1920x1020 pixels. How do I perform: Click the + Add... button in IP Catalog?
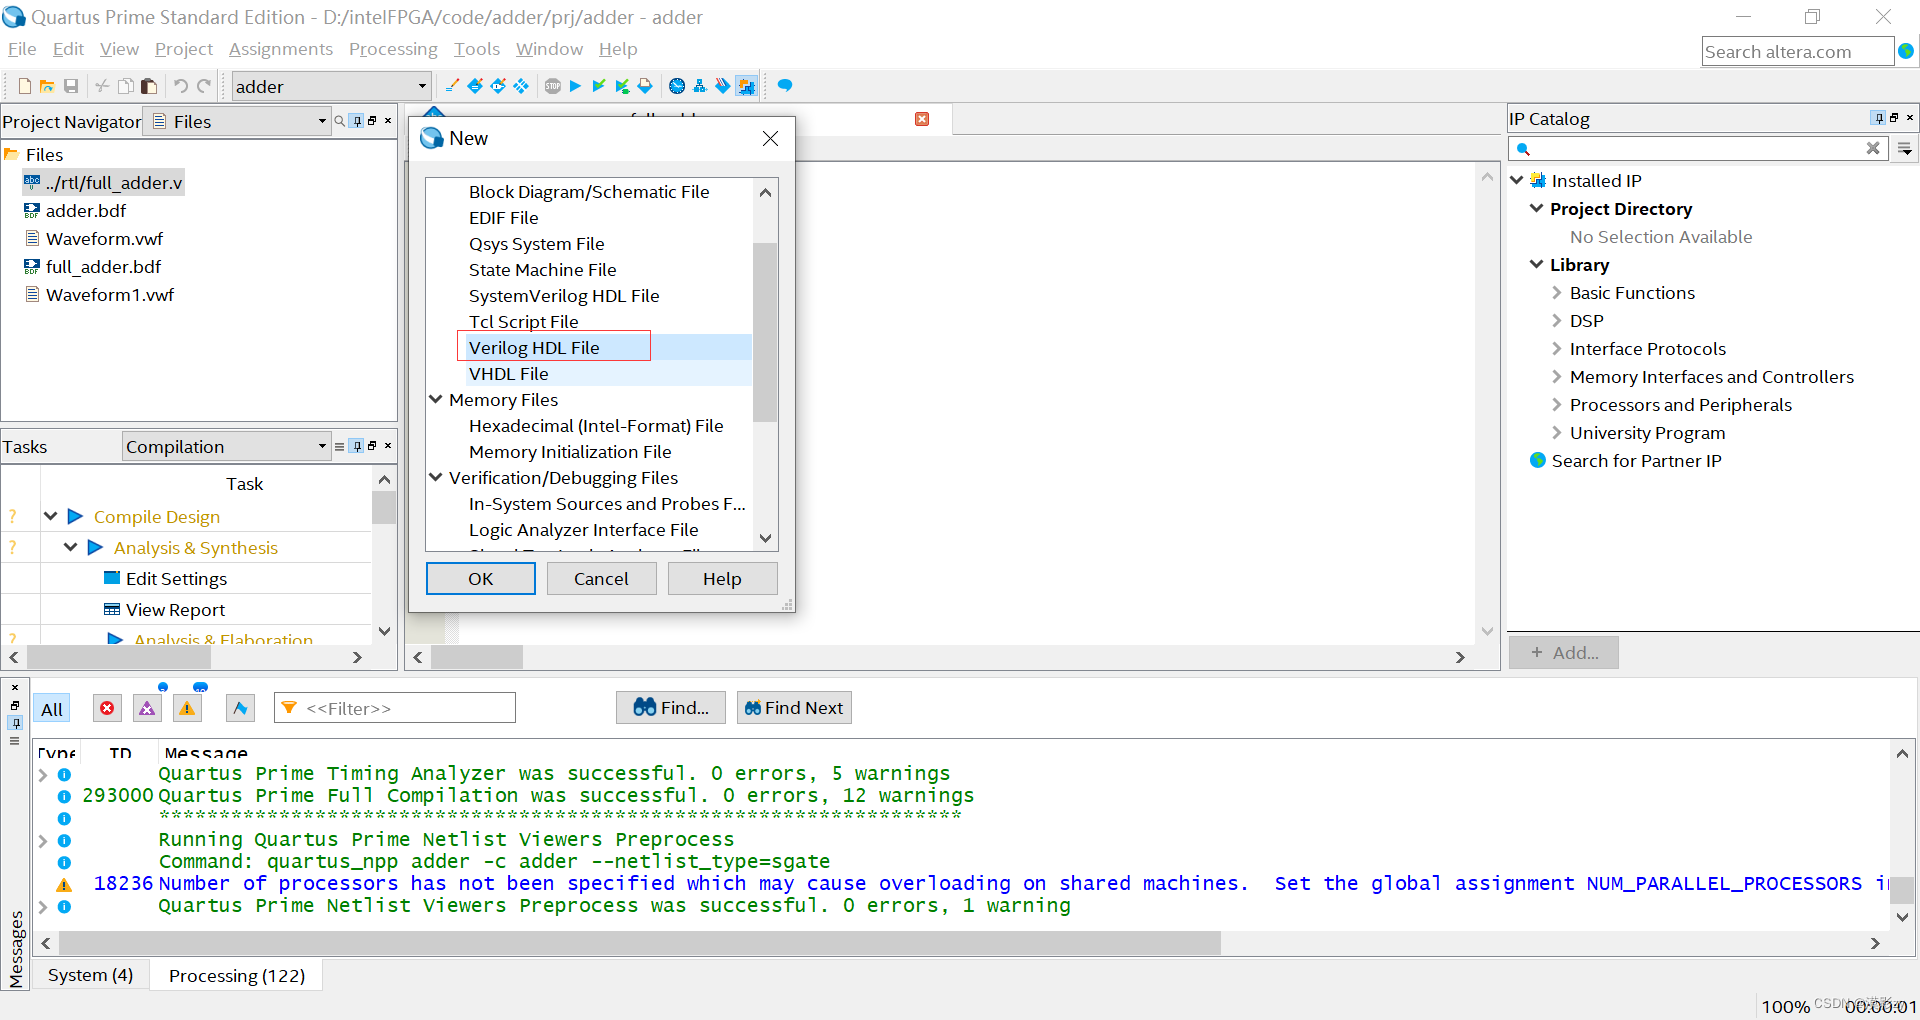pyautogui.click(x=1564, y=653)
